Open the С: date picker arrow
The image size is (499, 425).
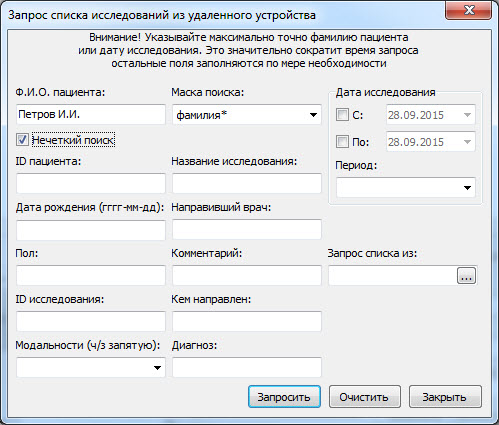coord(467,115)
